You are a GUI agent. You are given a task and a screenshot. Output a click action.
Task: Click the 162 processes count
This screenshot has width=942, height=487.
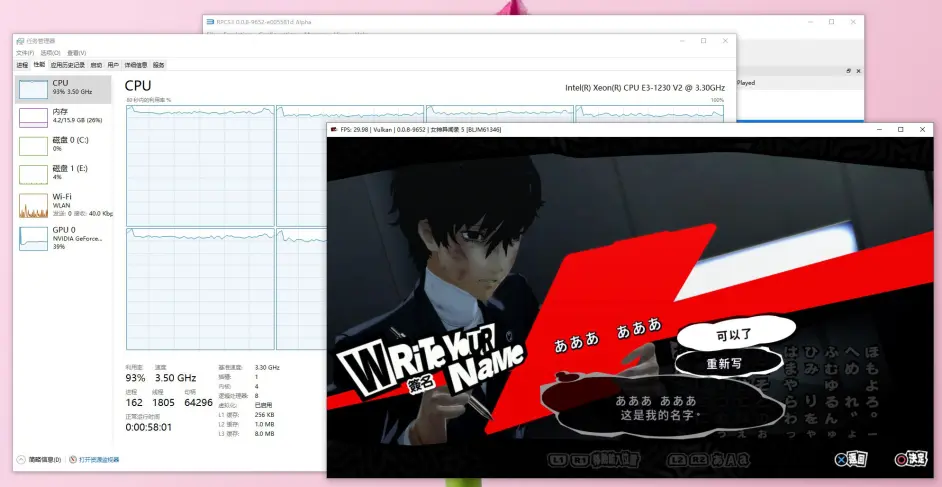(134, 402)
